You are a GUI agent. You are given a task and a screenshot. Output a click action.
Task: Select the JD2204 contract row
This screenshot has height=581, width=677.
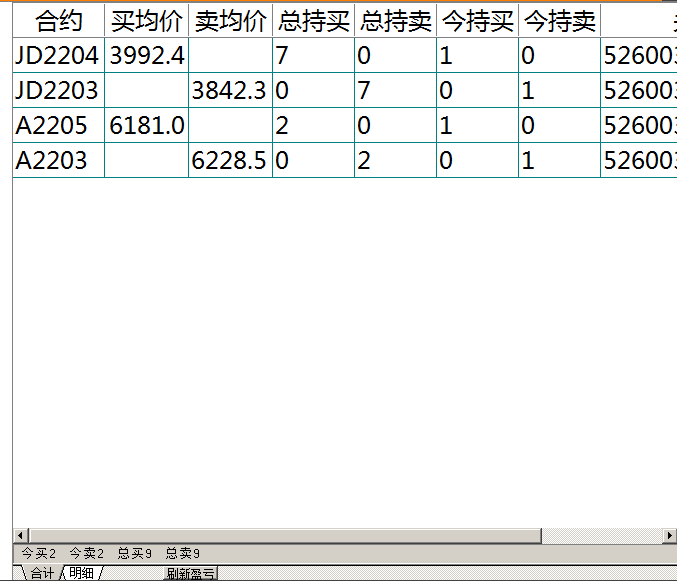(57, 56)
